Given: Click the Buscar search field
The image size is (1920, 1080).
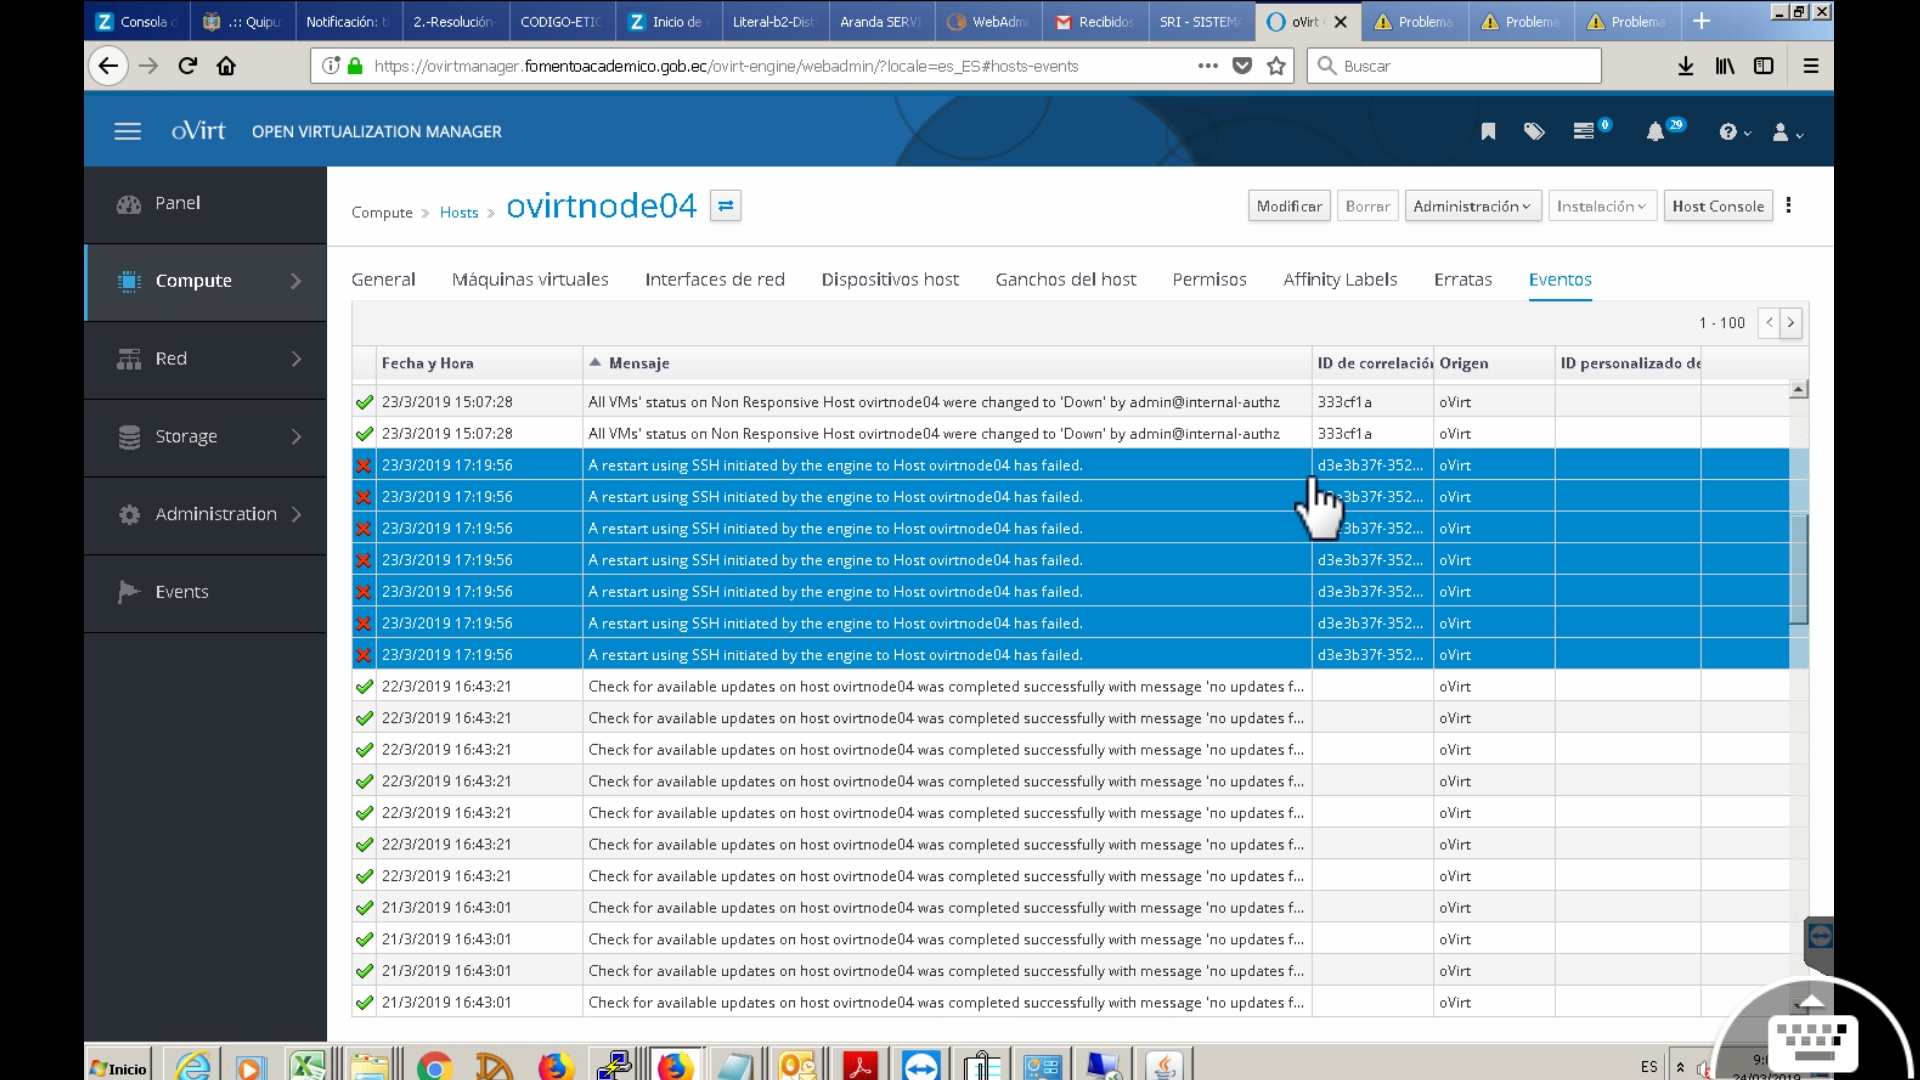Looking at the screenshot, I should click(x=1460, y=66).
